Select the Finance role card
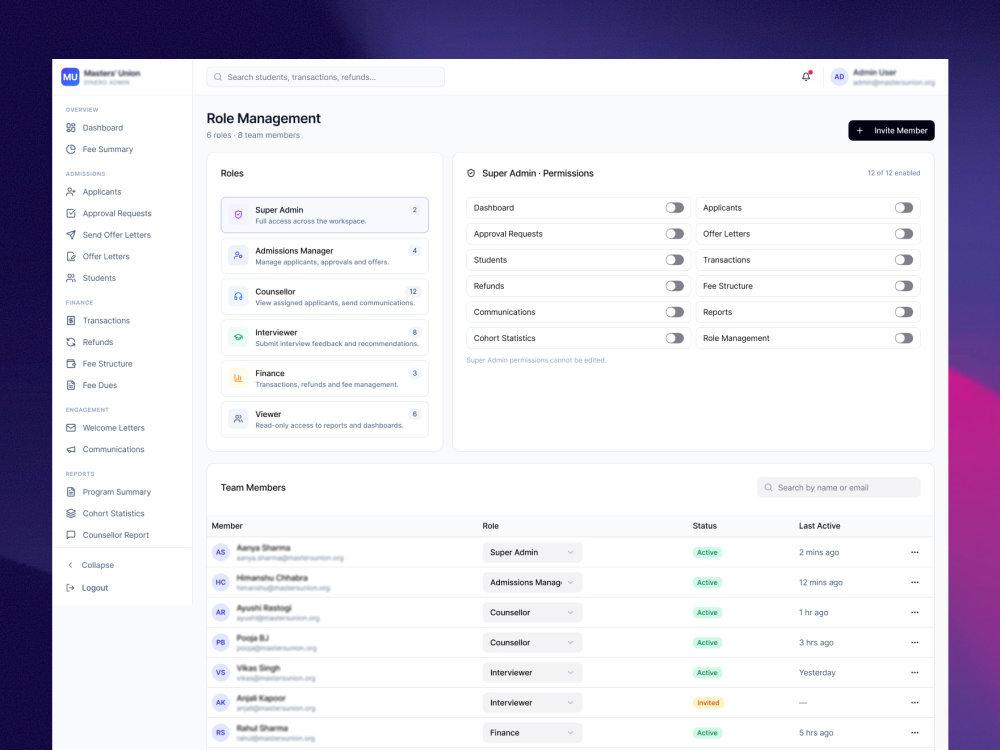Viewport: 1000px width, 750px height. point(325,378)
